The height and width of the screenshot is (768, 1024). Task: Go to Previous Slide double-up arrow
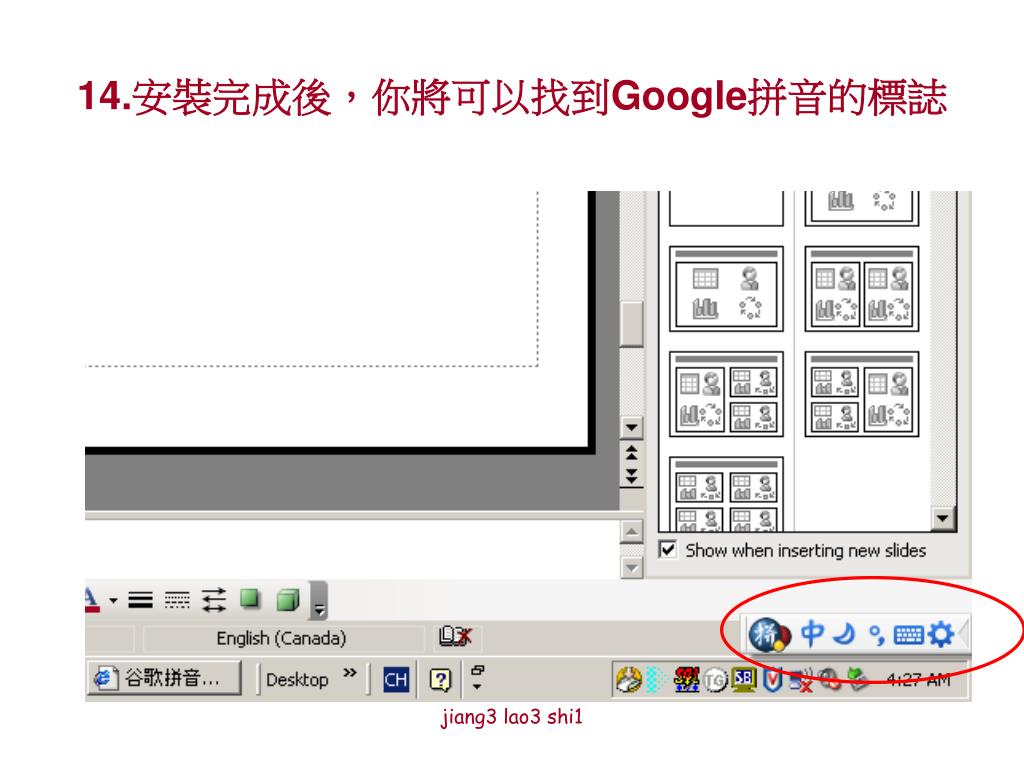[x=632, y=453]
